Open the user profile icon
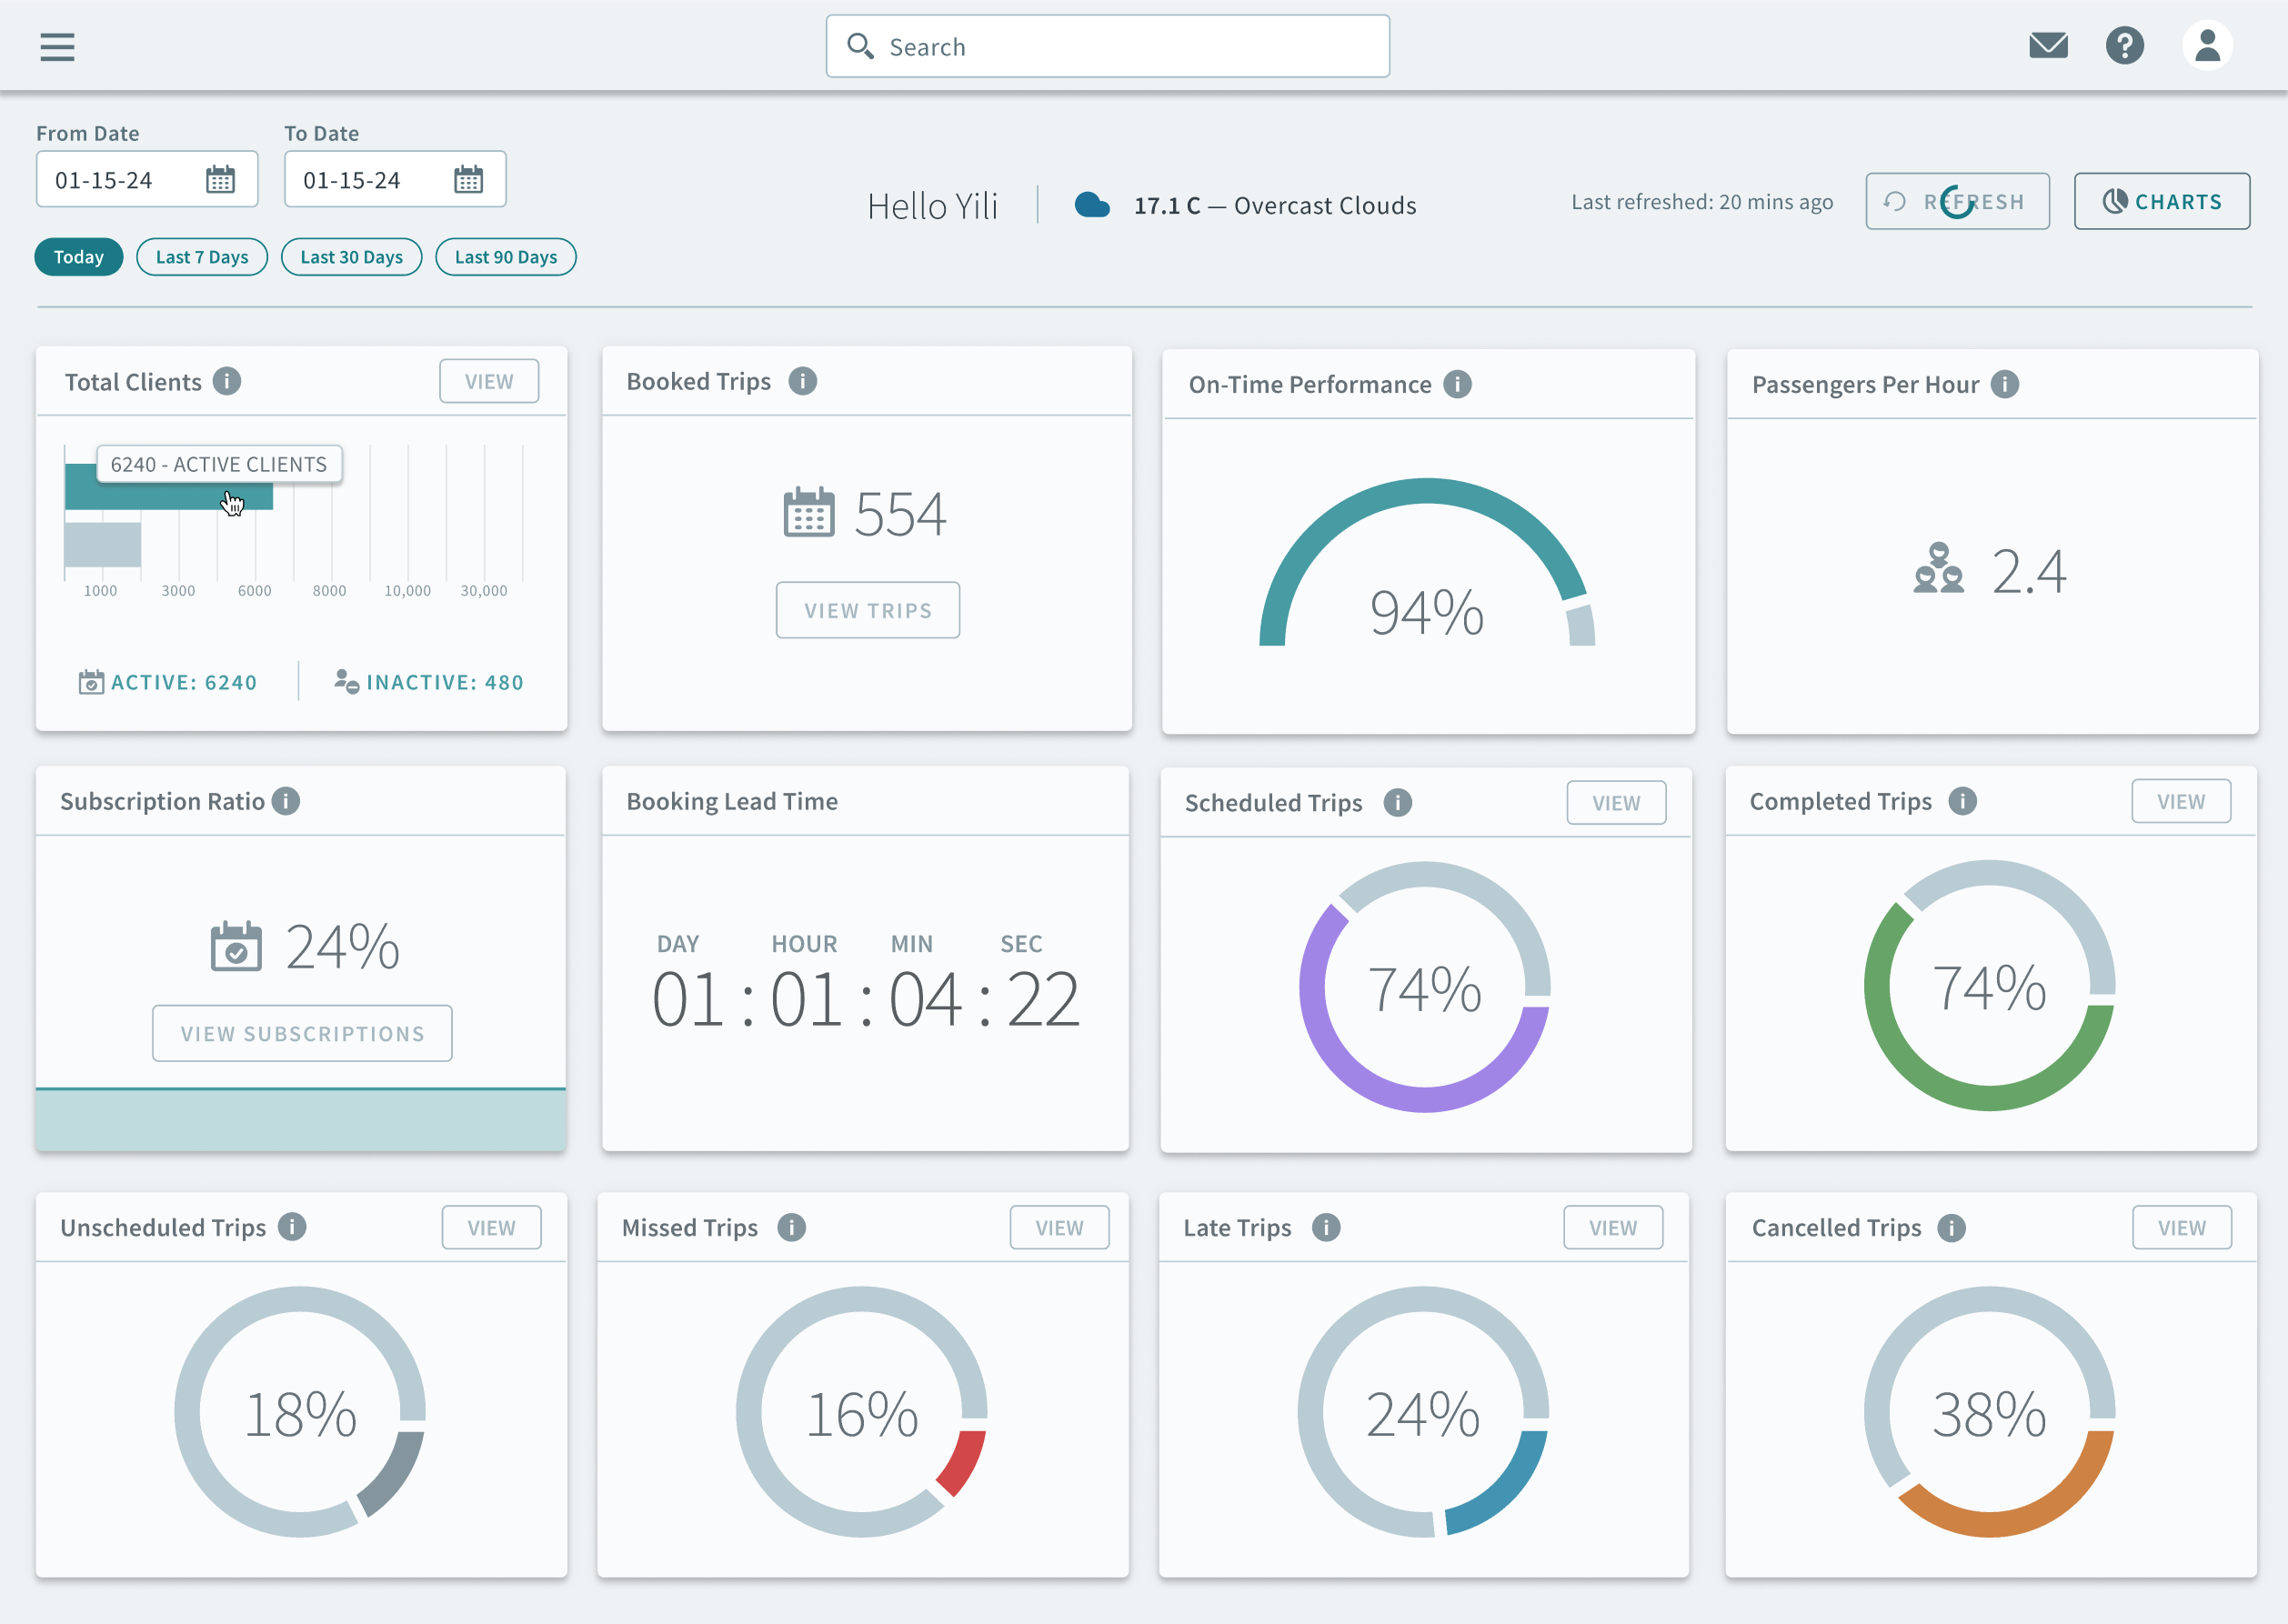Image resolution: width=2288 pixels, height=1624 pixels. tap(2208, 45)
